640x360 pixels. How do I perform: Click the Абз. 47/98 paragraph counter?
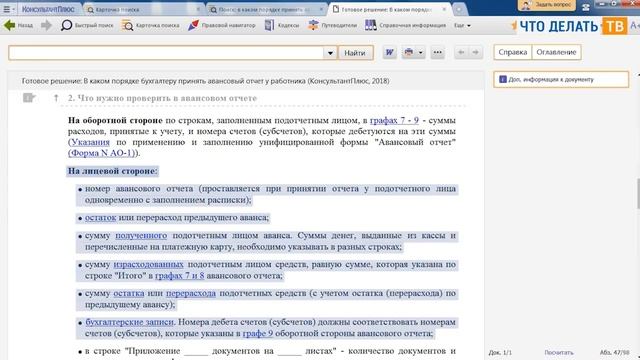(x=614, y=352)
